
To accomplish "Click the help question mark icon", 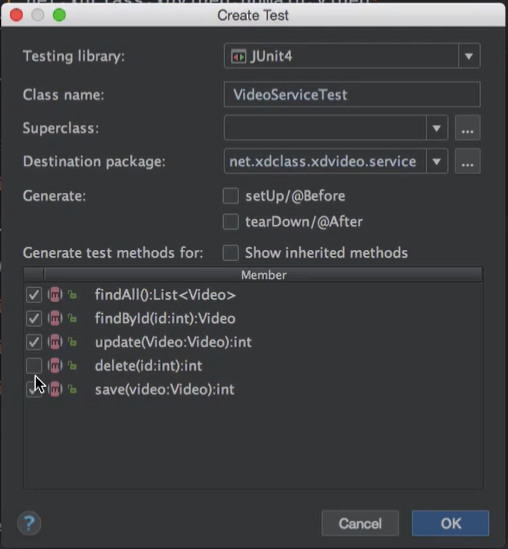I will (x=29, y=523).
